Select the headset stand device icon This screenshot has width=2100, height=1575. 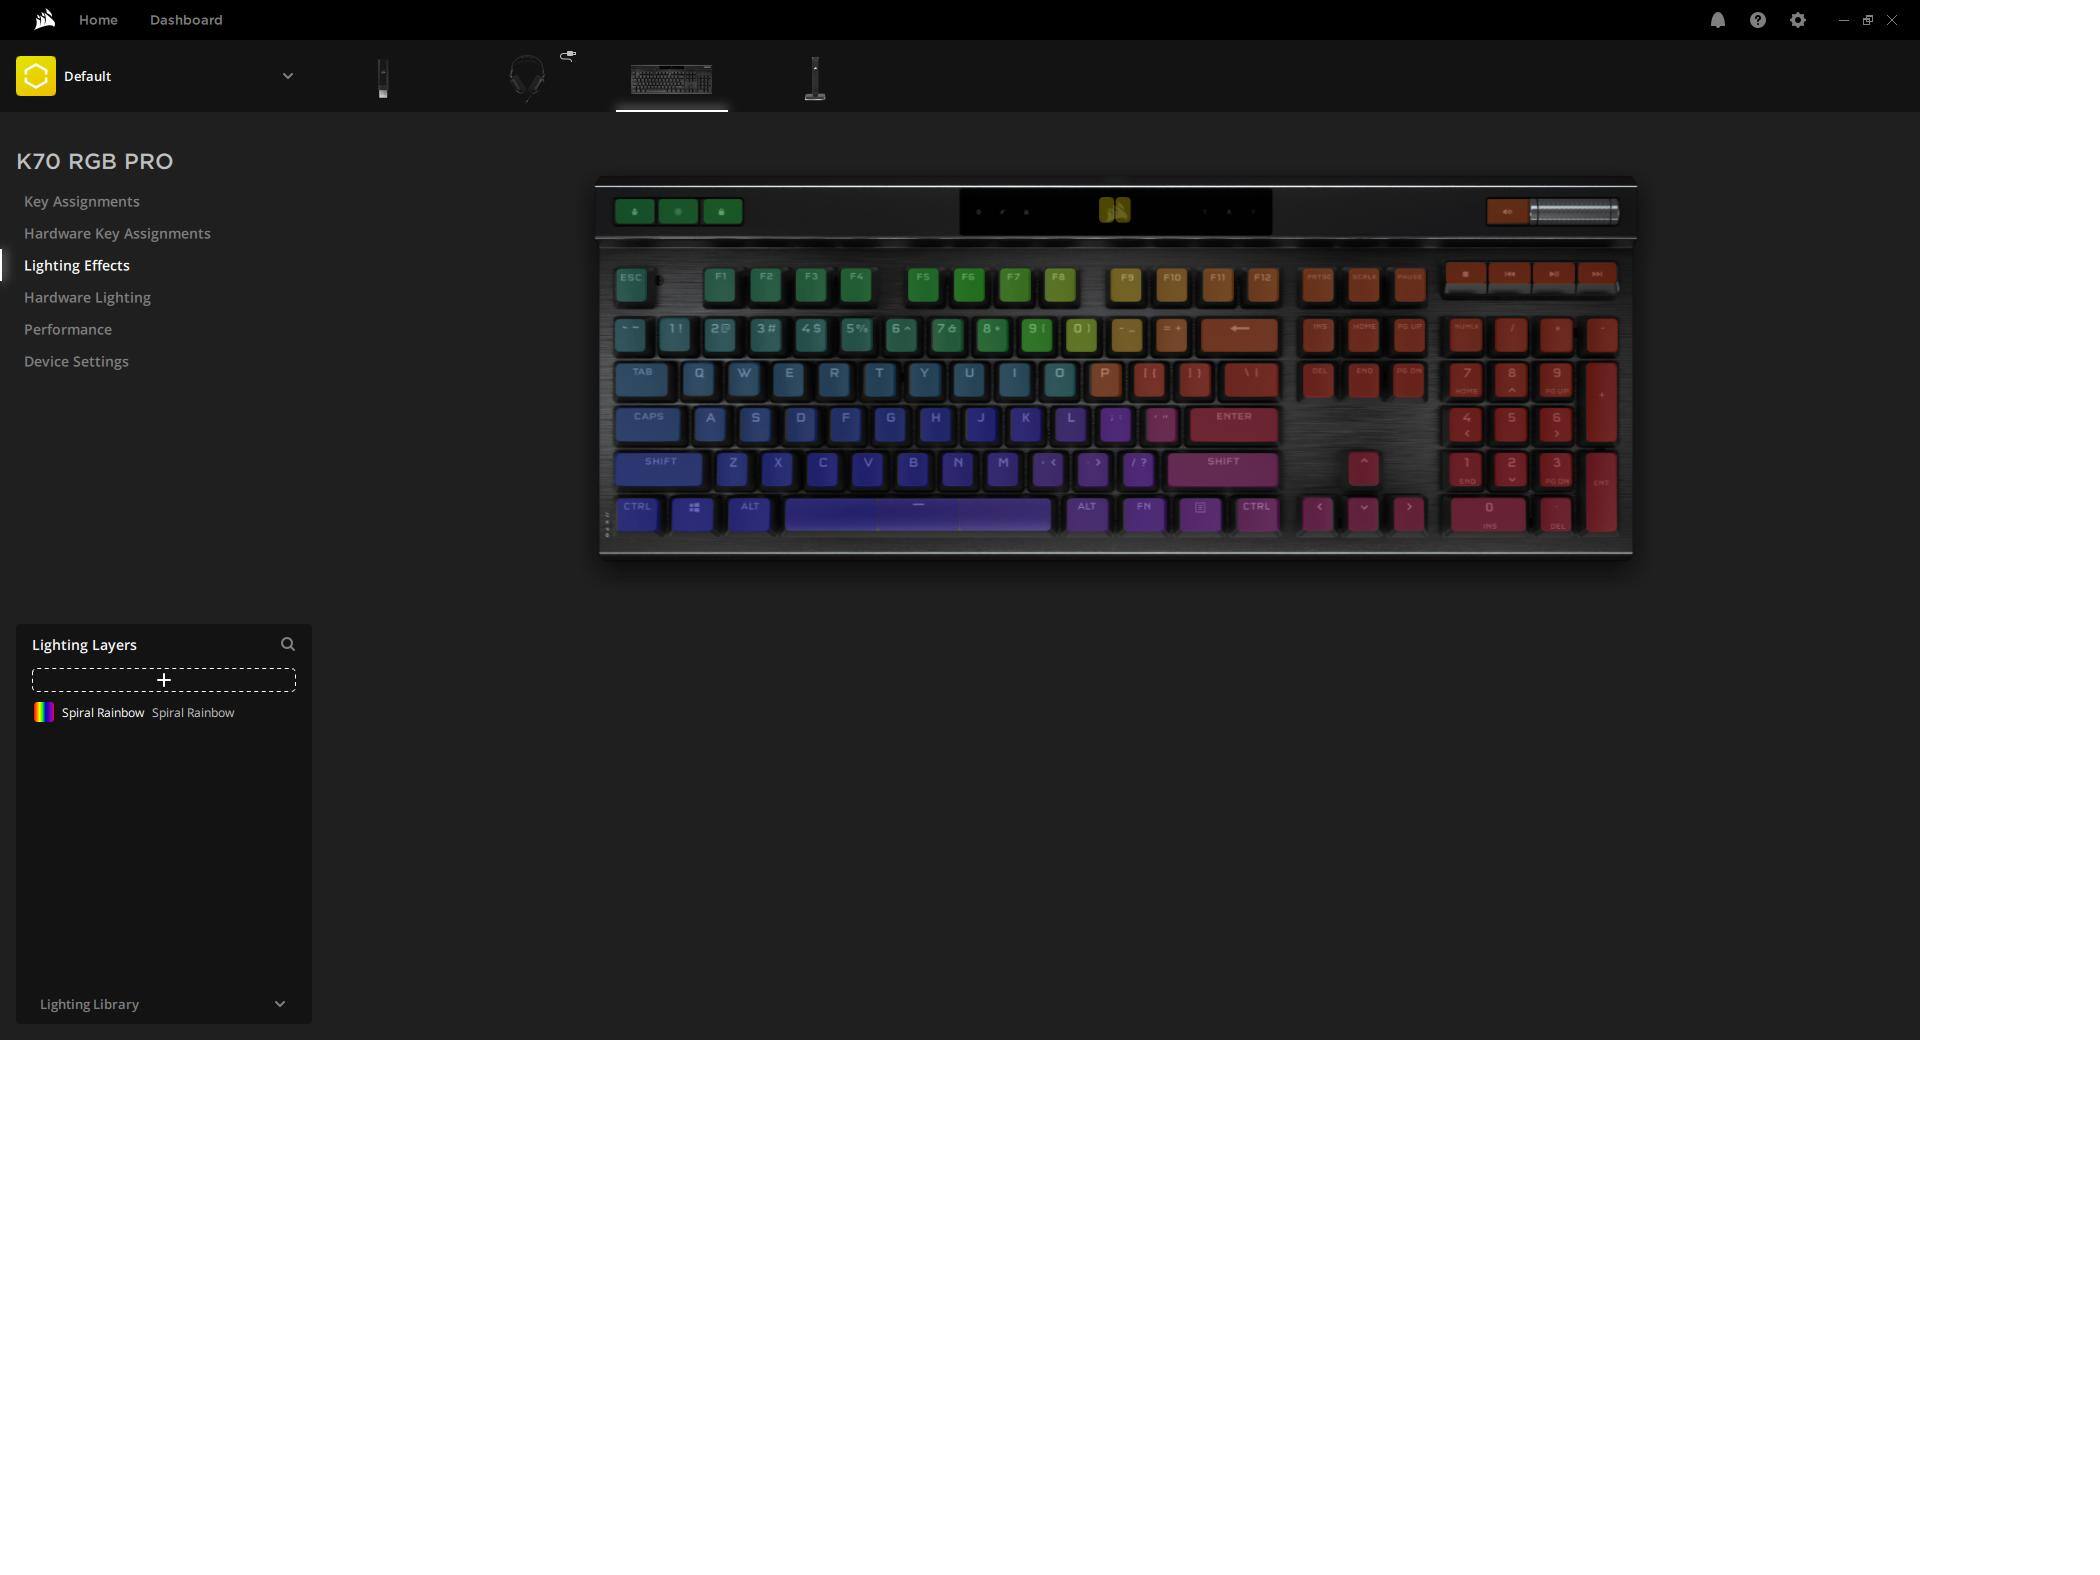[815, 78]
